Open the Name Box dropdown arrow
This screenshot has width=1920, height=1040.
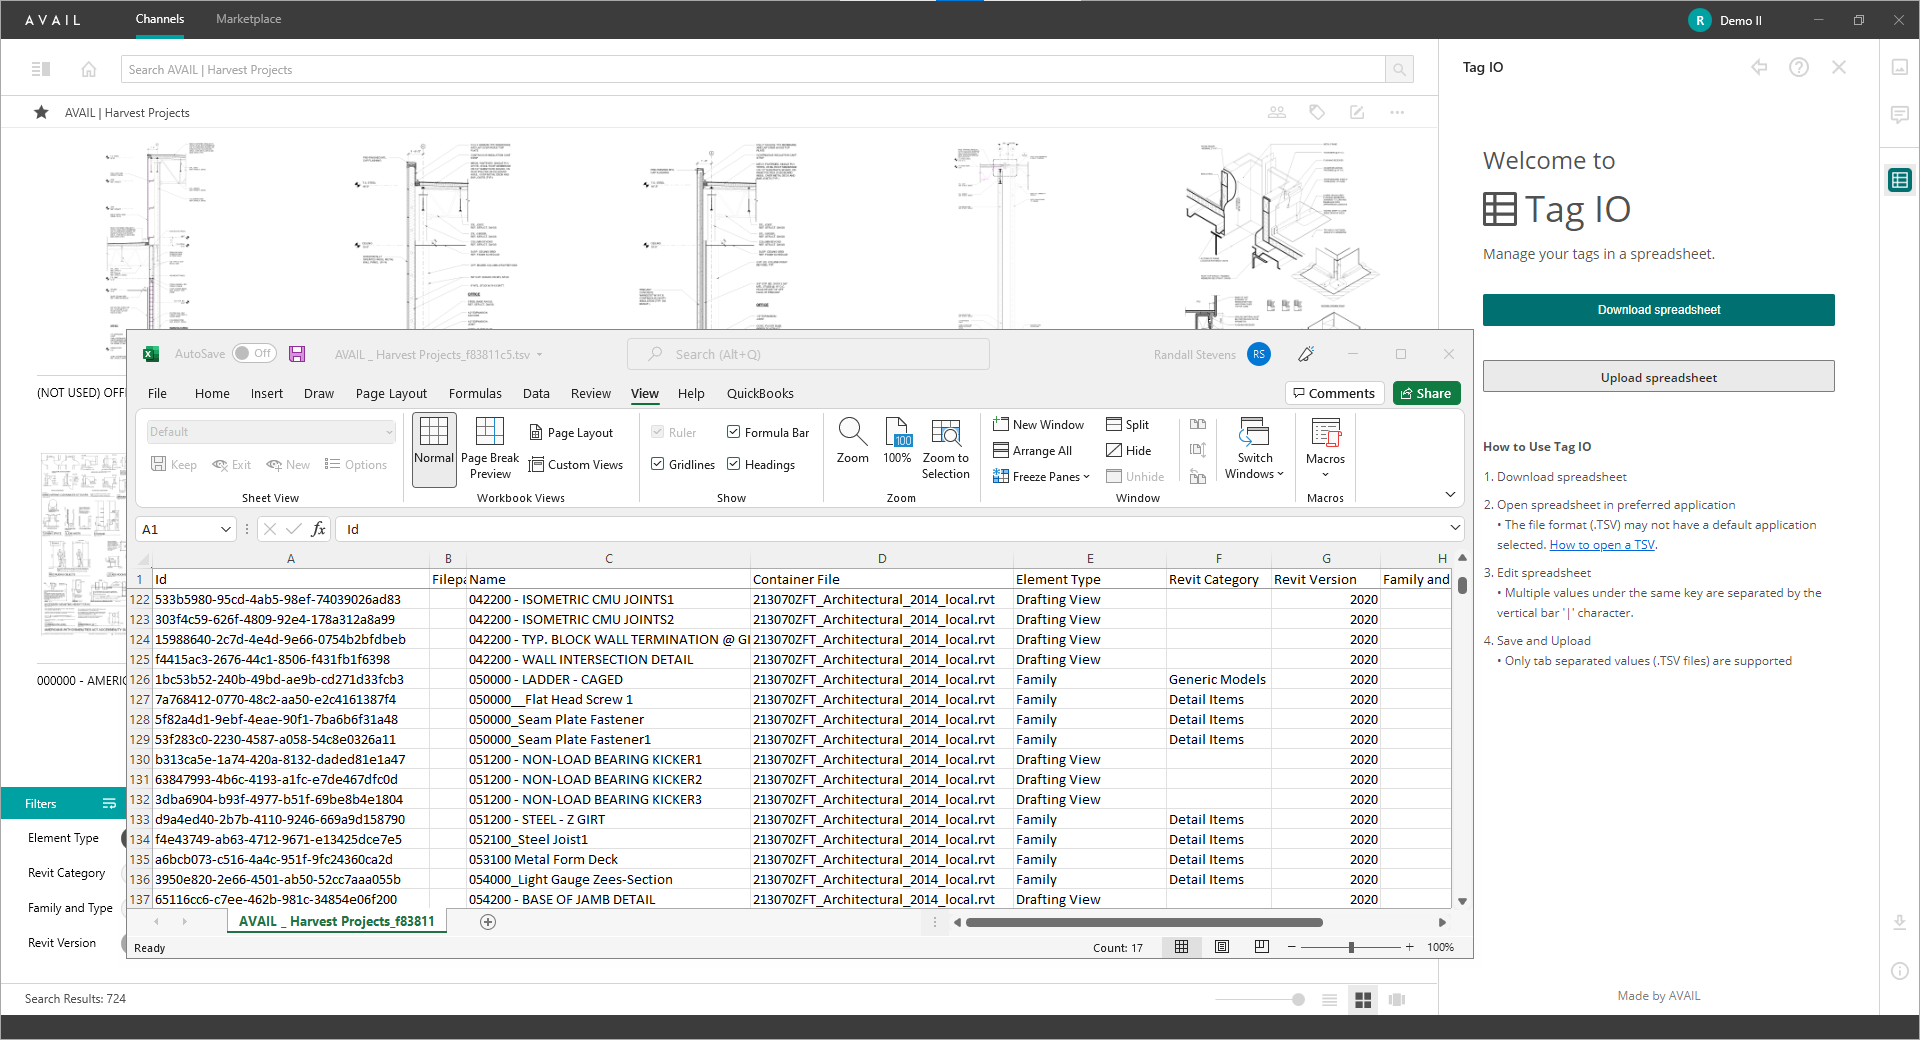pos(226,529)
